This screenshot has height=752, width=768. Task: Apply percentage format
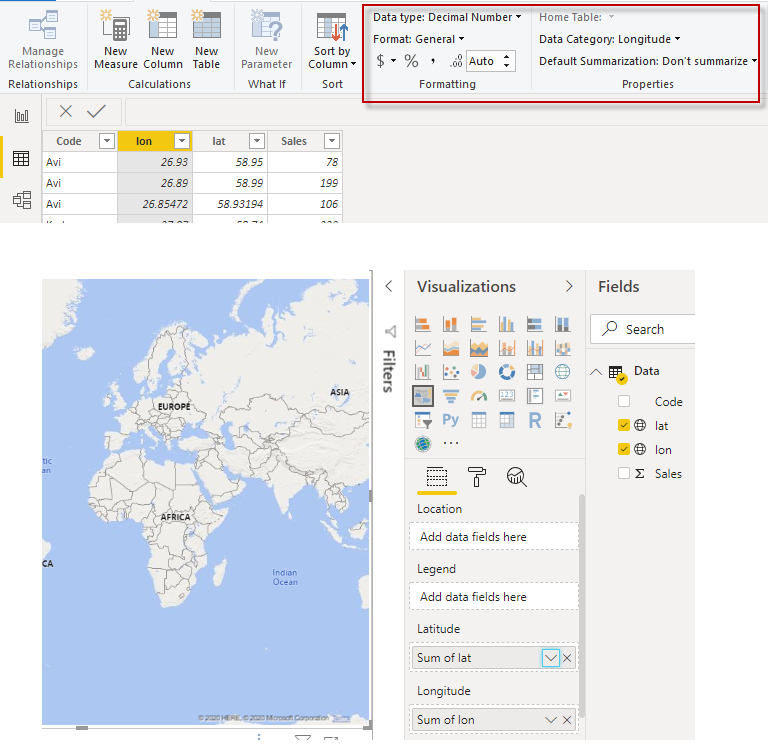pyautogui.click(x=411, y=61)
